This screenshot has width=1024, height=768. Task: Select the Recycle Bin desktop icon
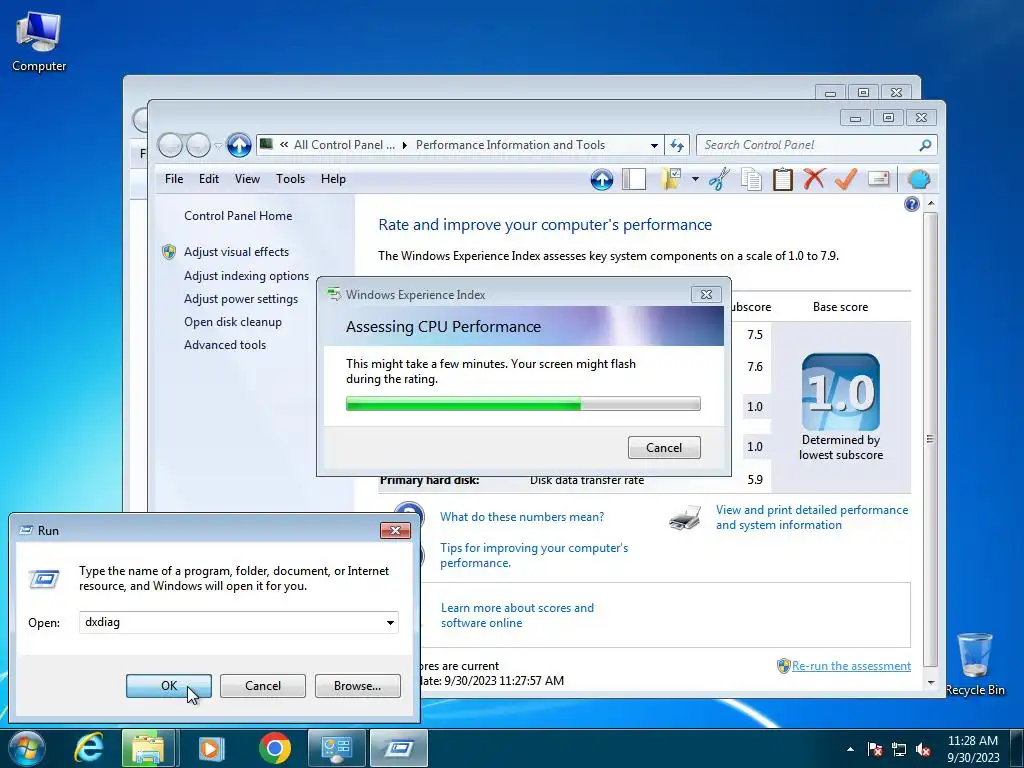pyautogui.click(x=974, y=664)
